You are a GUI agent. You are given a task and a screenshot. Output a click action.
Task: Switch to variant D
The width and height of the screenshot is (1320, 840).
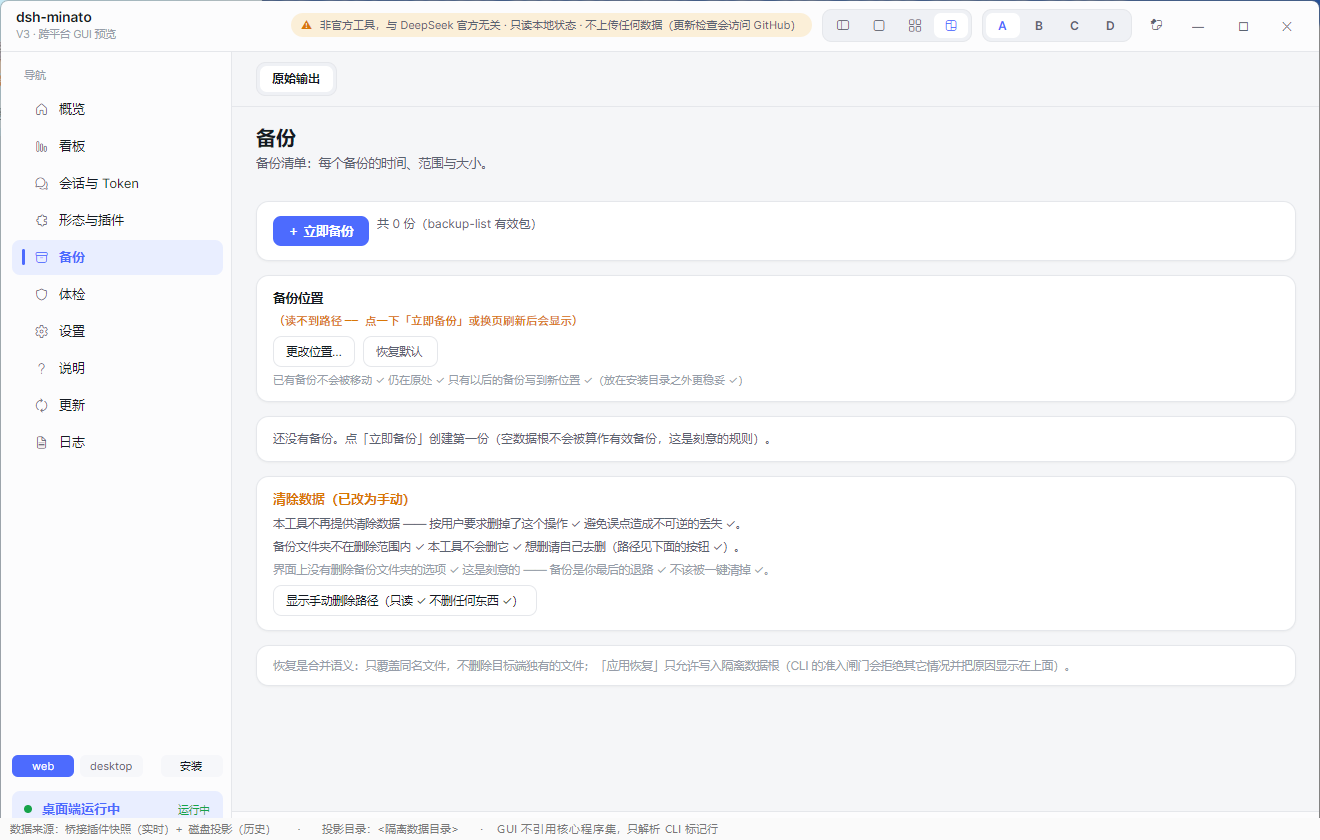tap(1111, 26)
